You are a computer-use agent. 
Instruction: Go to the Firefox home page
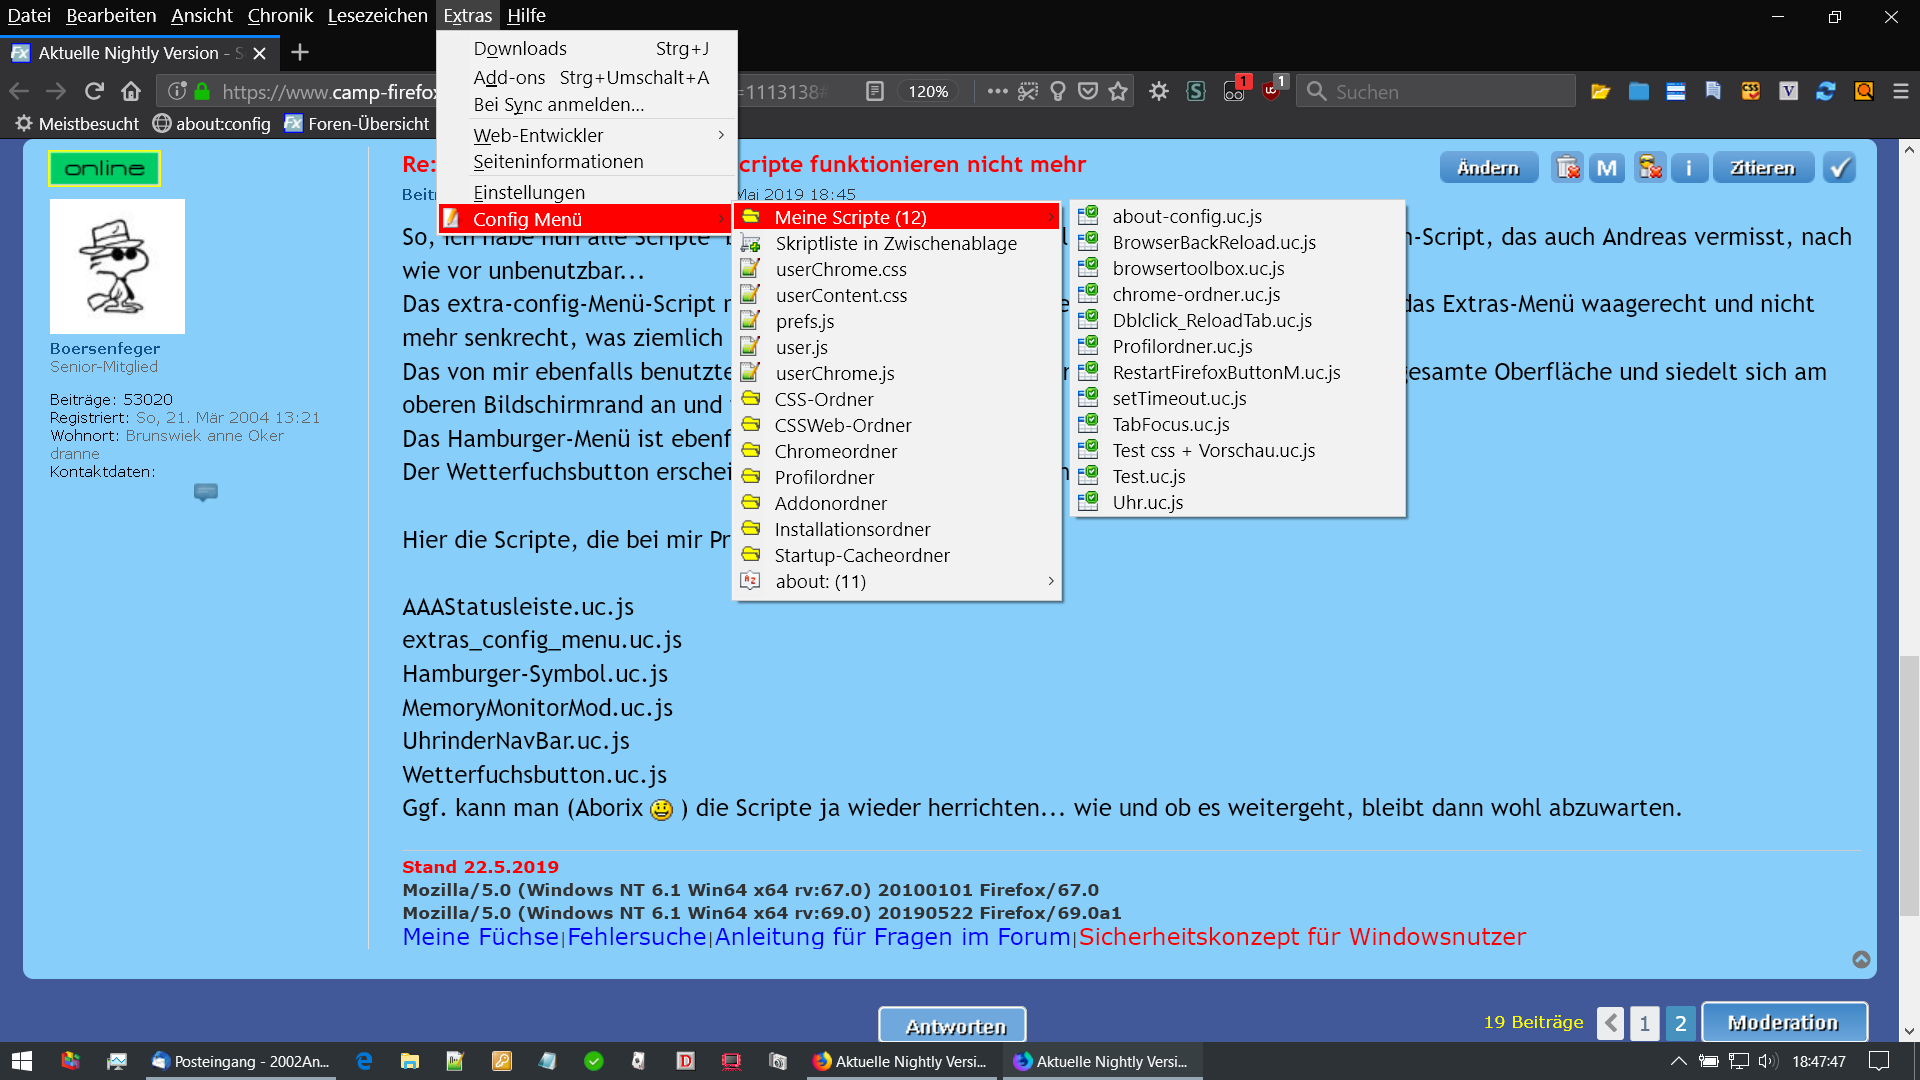[x=131, y=92]
